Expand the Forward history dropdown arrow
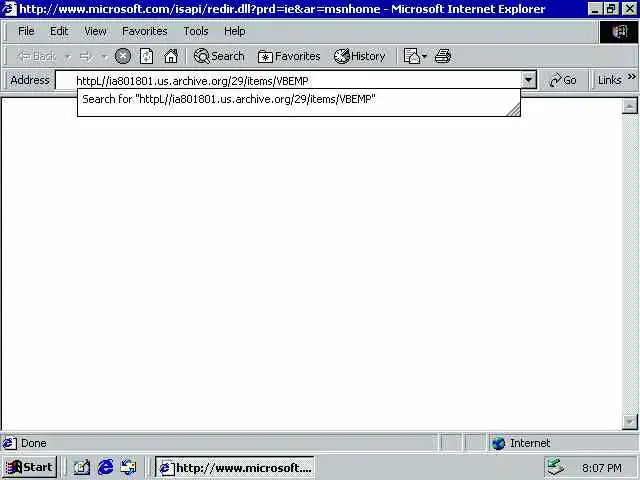Viewport: 640px width, 480px height. tap(104, 56)
